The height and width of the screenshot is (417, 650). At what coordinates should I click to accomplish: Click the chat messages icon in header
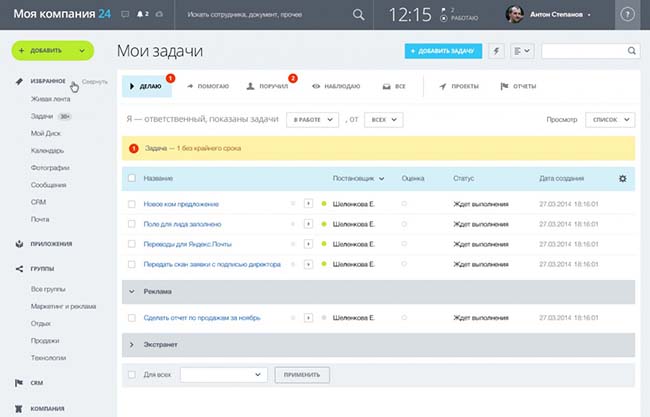pyautogui.click(x=124, y=15)
